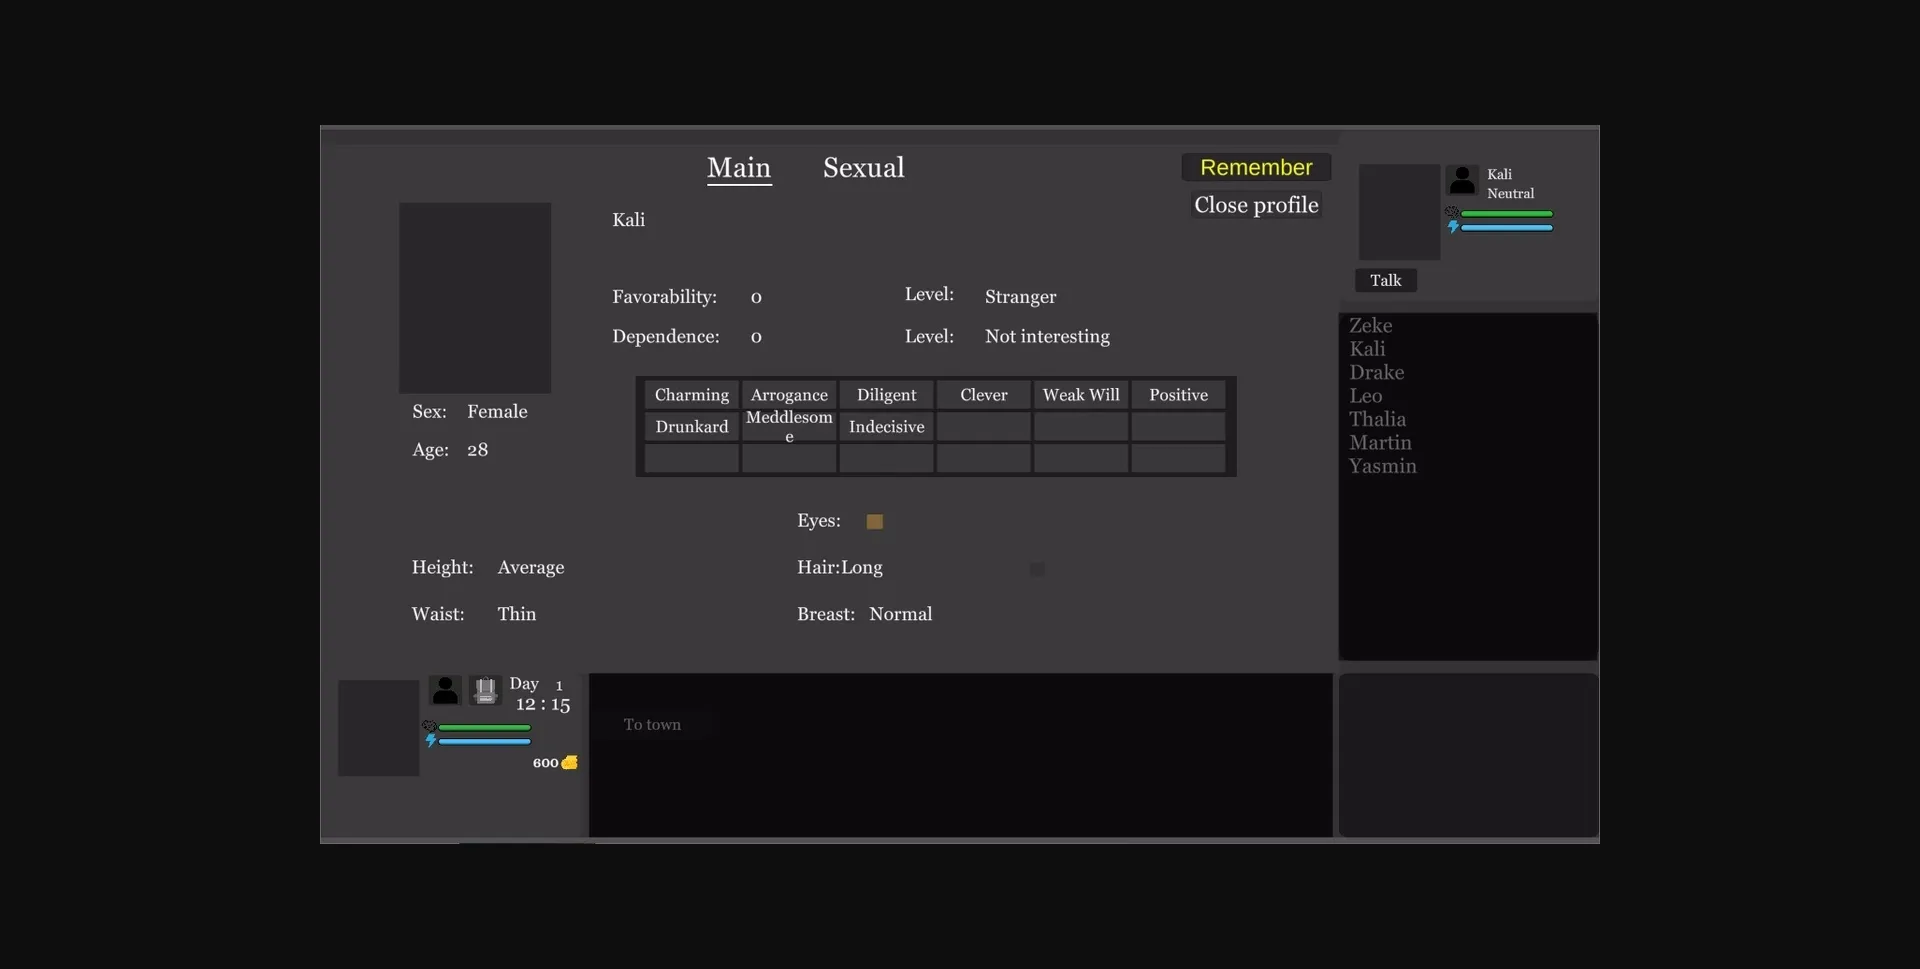Switch to the Main profile tab

pos(739,168)
